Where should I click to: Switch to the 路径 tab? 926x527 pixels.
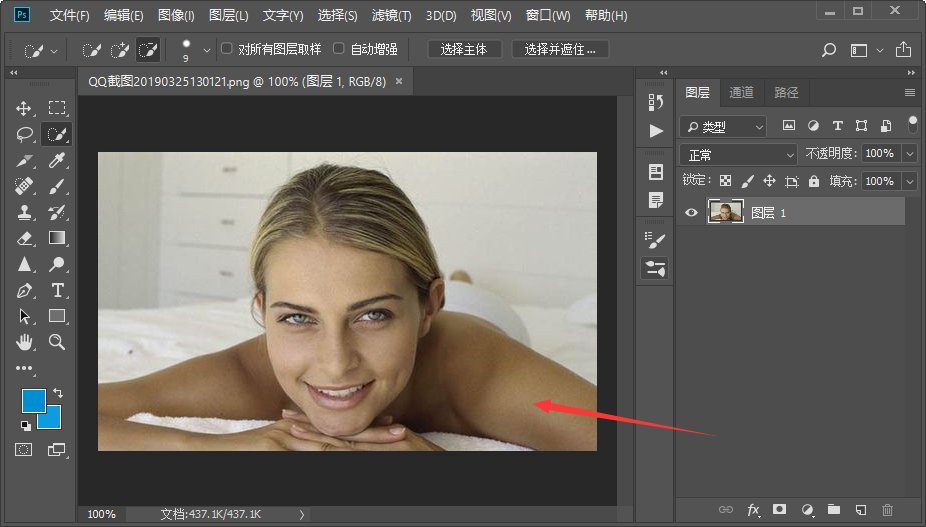[786, 92]
